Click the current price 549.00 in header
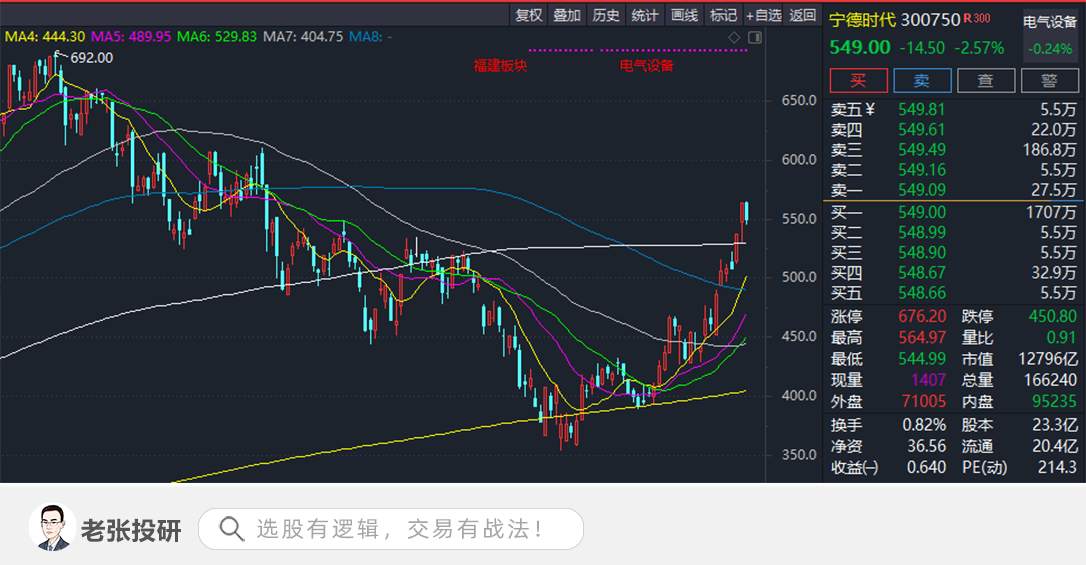The image size is (1086, 565). [860, 48]
